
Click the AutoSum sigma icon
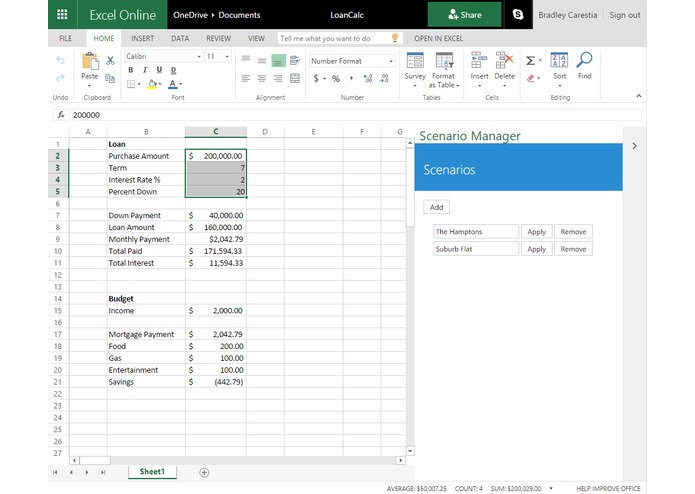click(530, 60)
